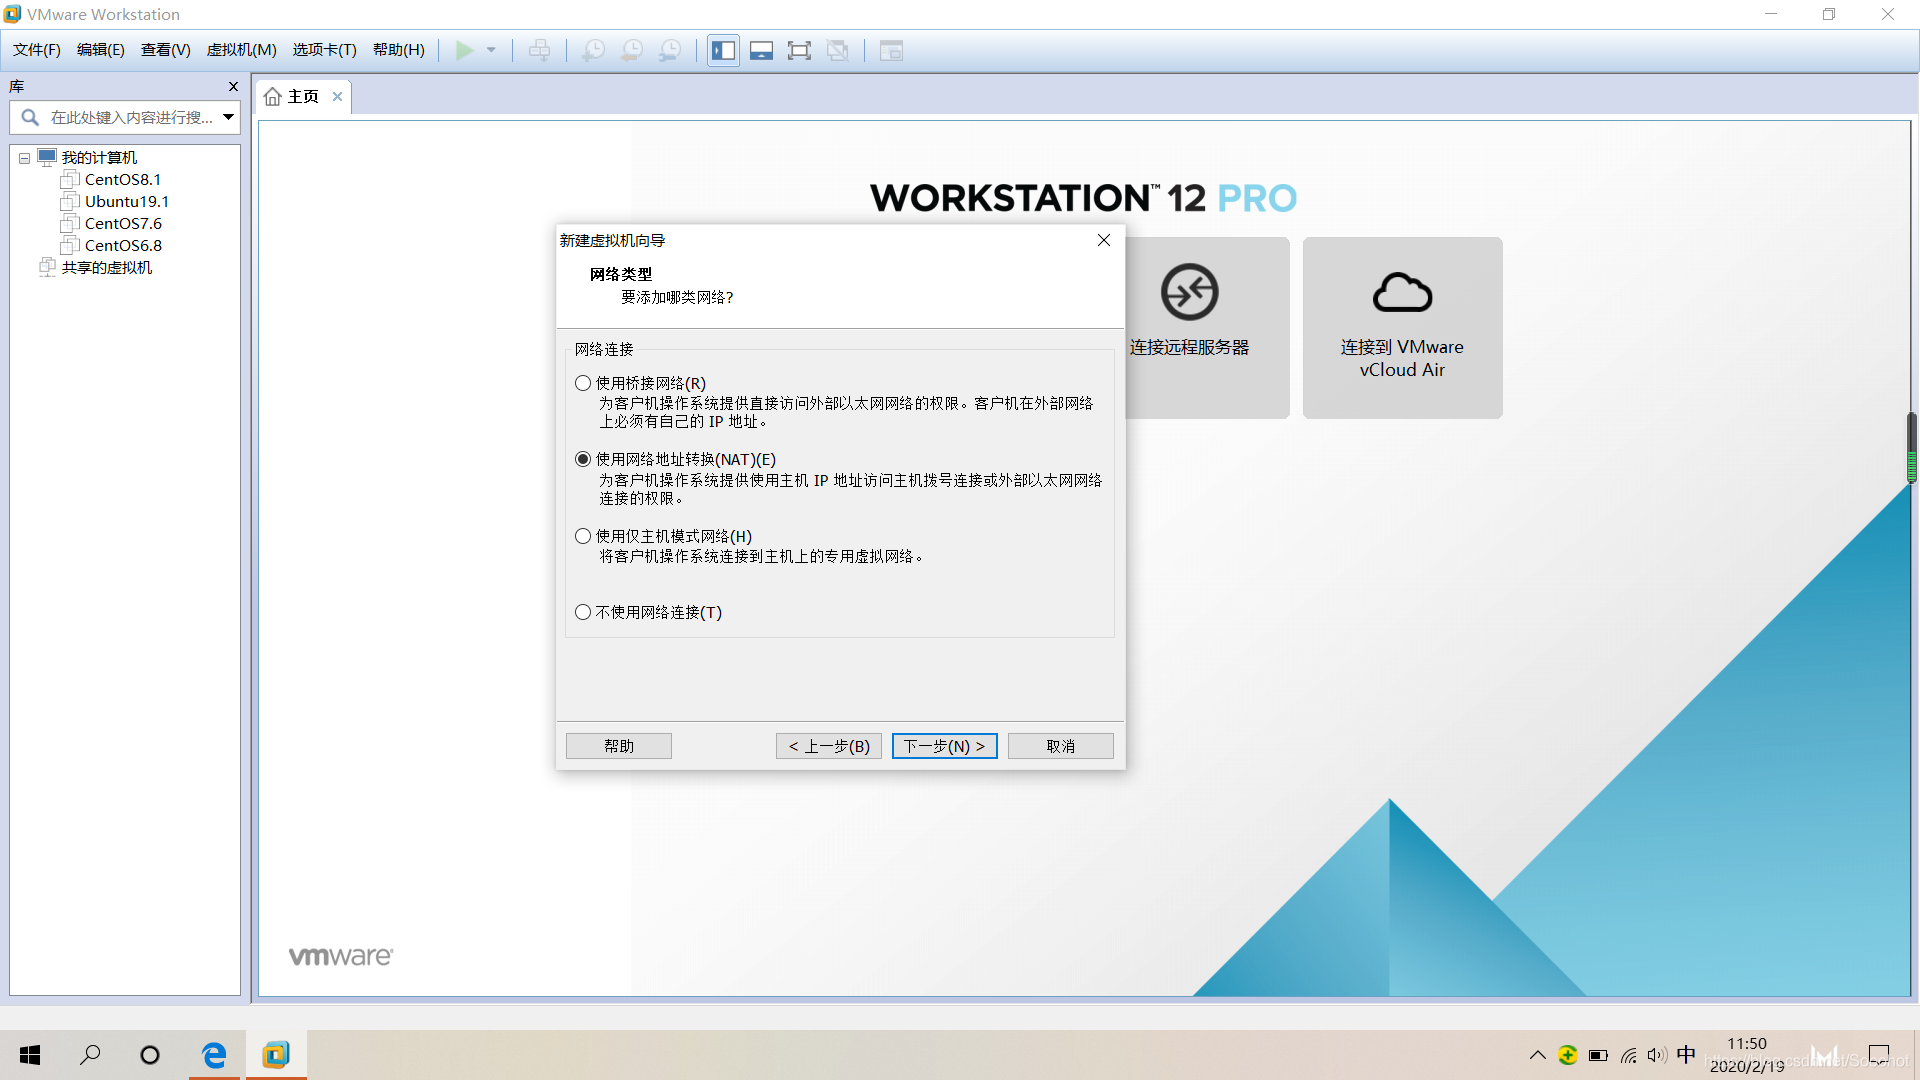The width and height of the screenshot is (1920, 1080).
Task: Collapse the 我的计算机 tree node
Action: pyautogui.click(x=24, y=158)
